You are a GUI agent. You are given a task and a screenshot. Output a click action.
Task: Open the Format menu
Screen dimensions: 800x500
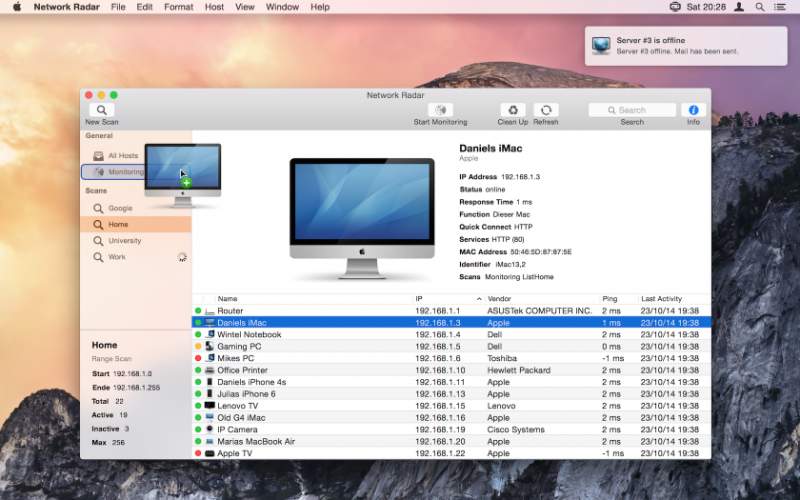coord(178,7)
